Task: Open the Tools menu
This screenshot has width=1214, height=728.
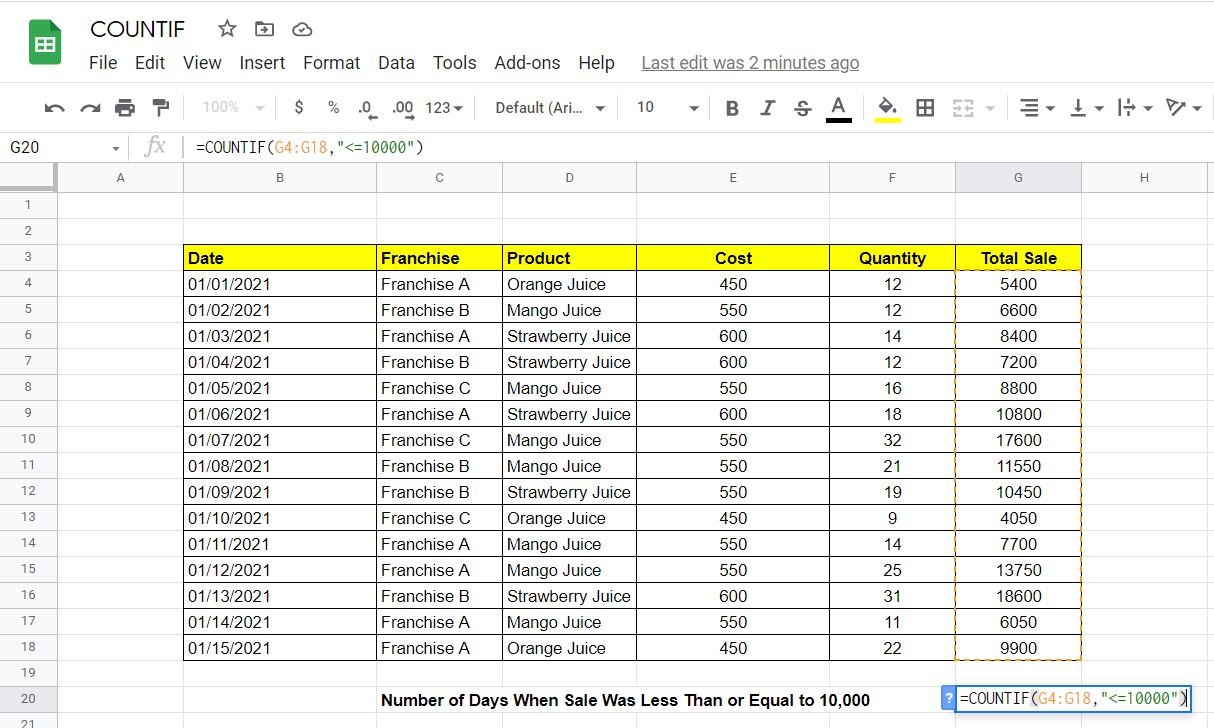Action: (454, 62)
